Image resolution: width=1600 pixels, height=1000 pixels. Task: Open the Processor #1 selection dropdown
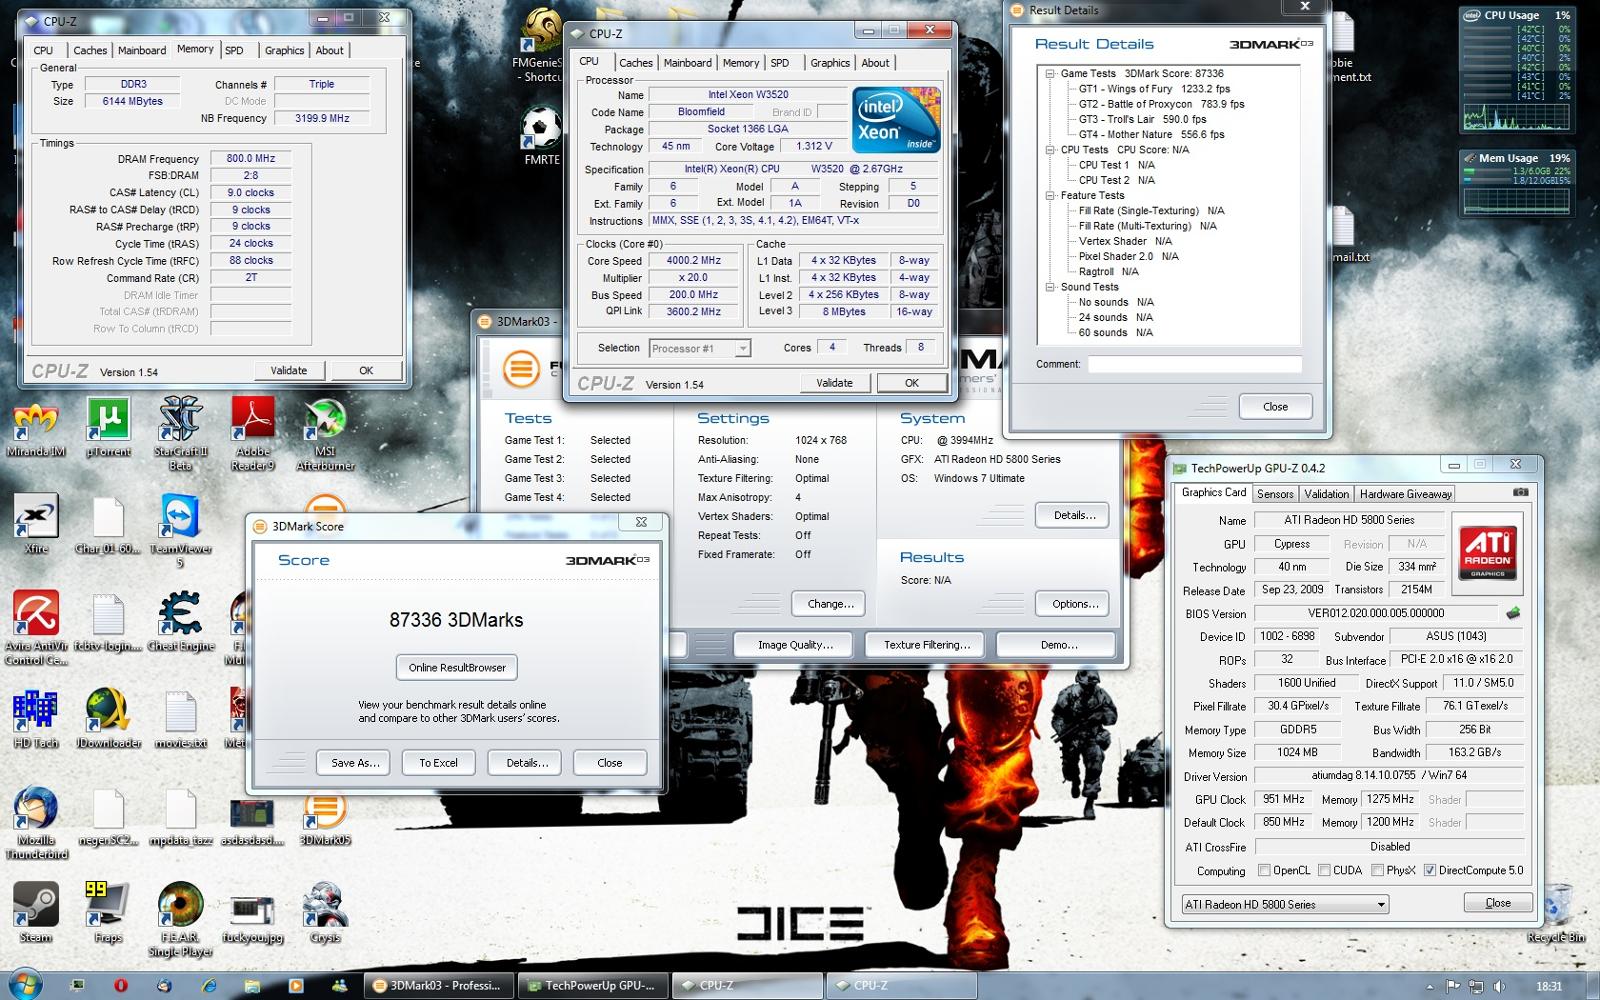pos(700,348)
